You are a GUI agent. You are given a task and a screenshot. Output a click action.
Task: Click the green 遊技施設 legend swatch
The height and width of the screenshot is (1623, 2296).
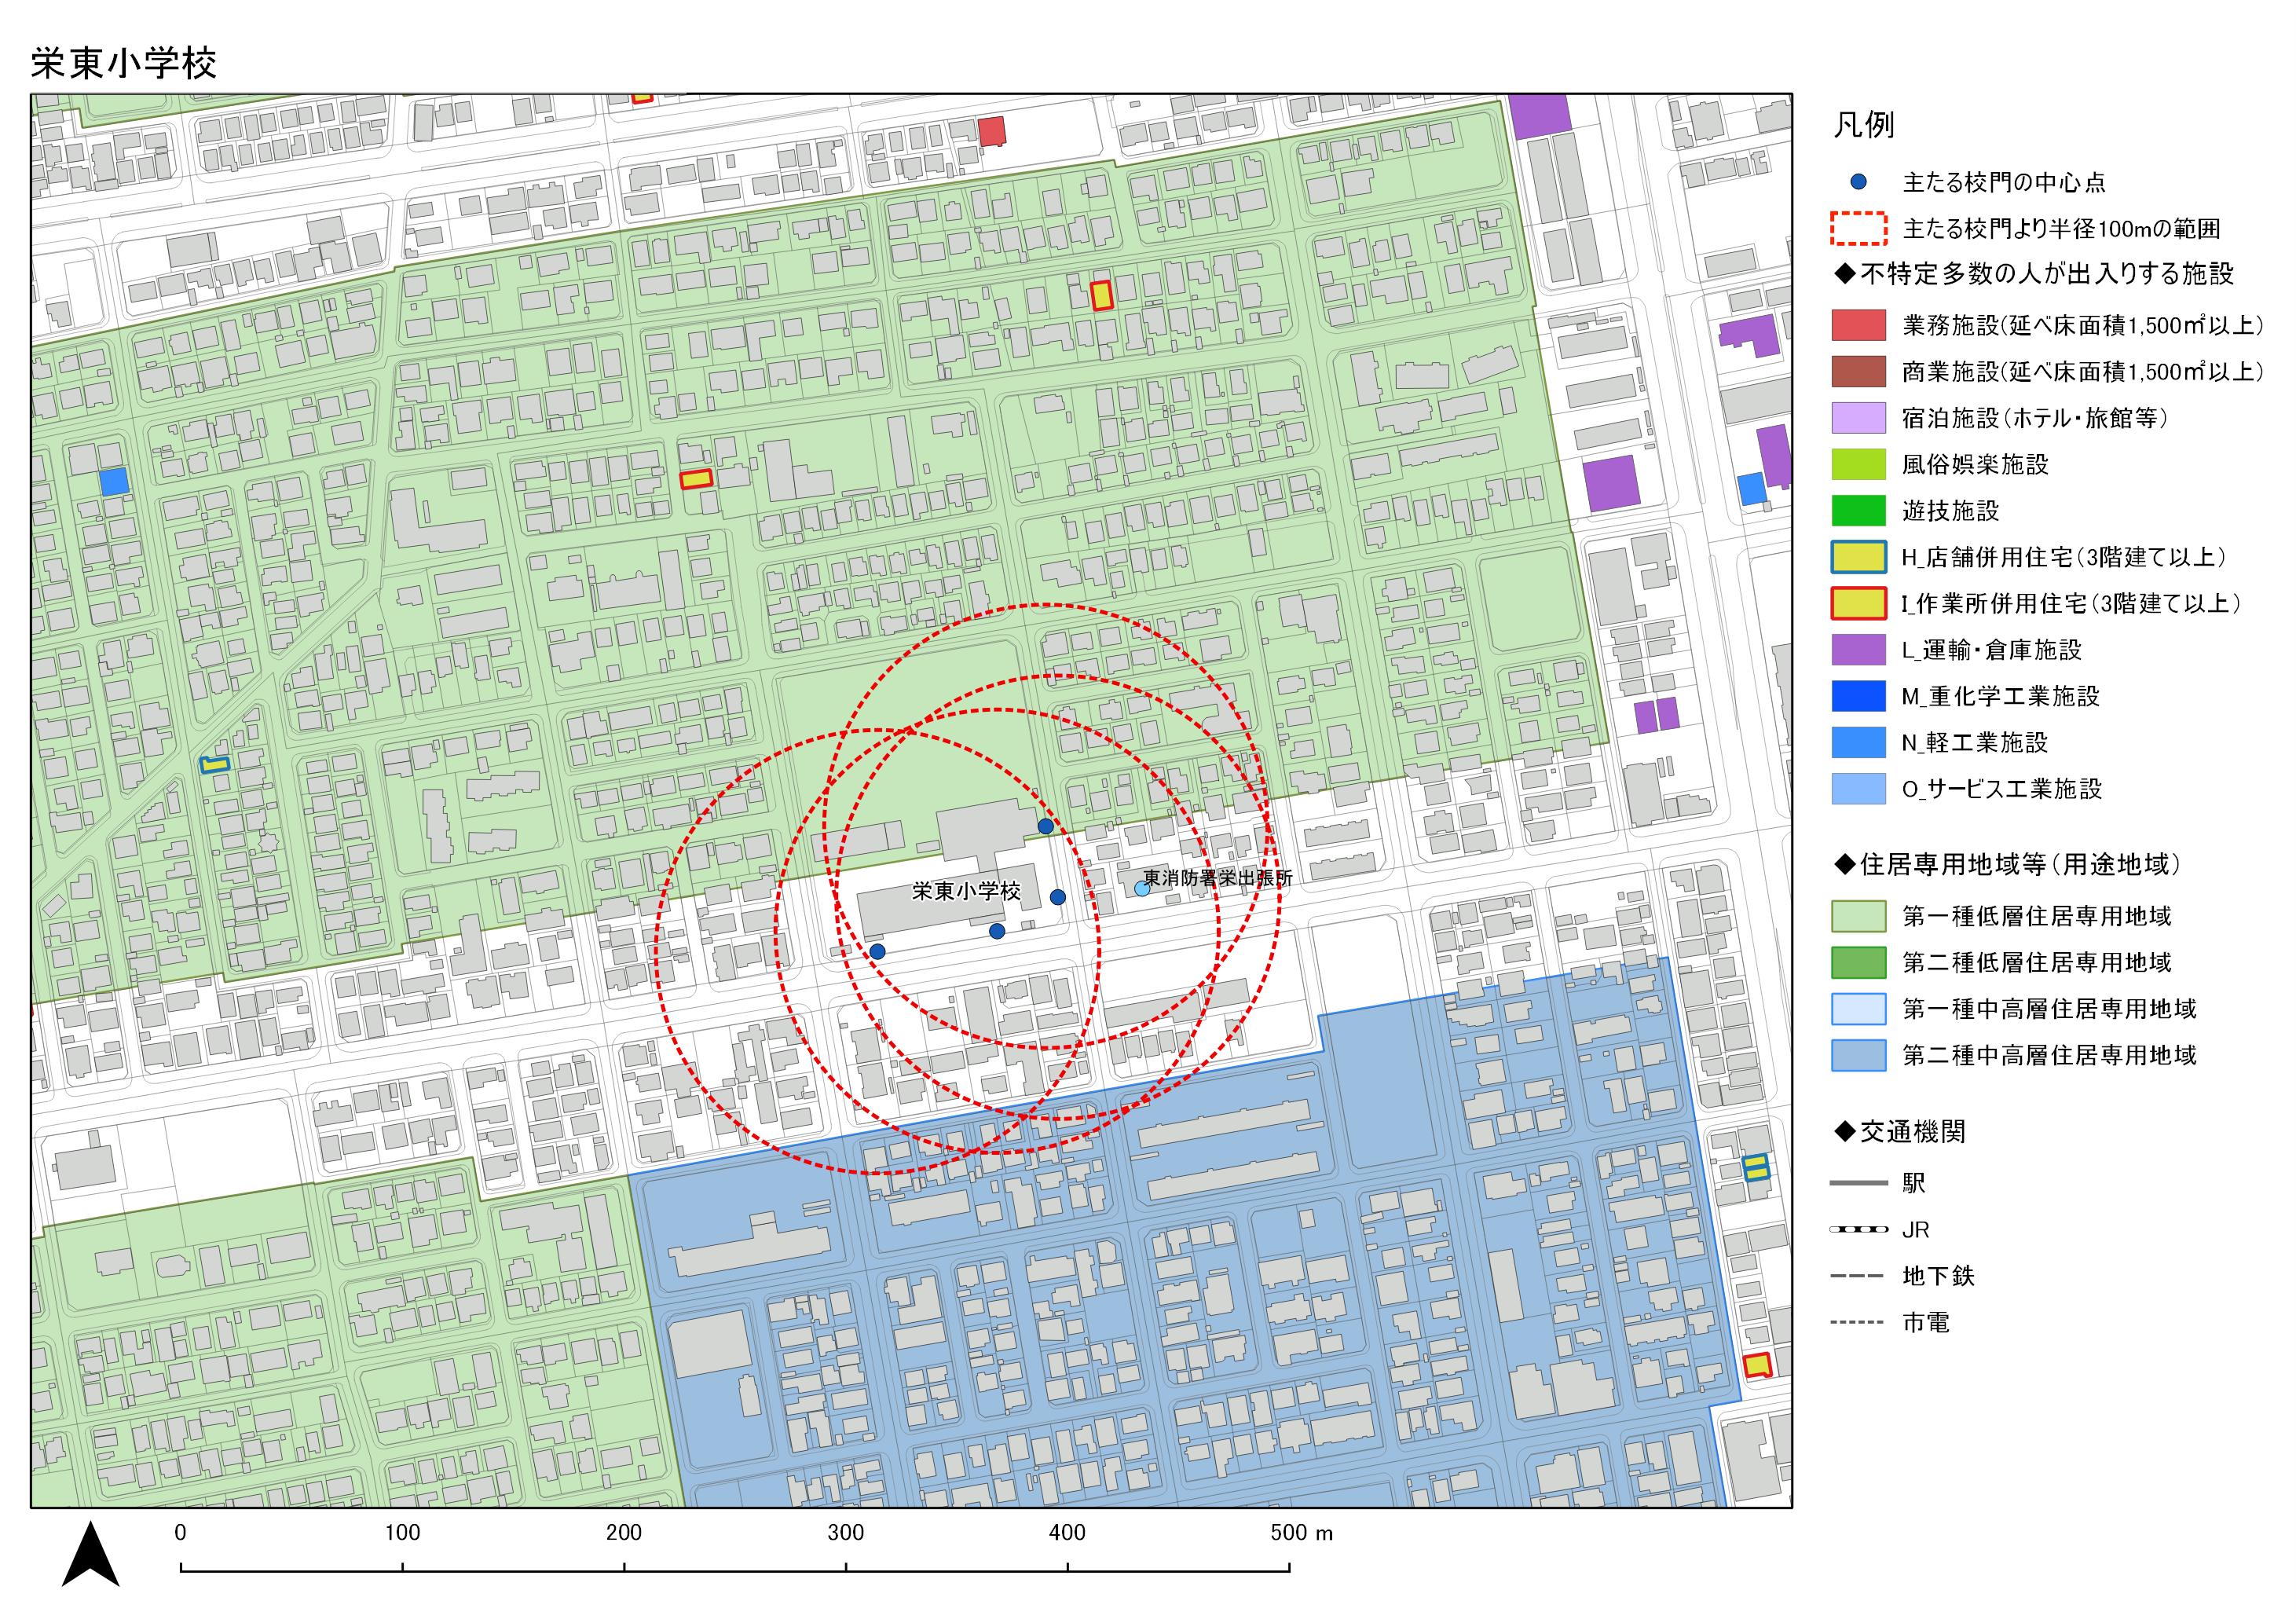coord(1858,510)
